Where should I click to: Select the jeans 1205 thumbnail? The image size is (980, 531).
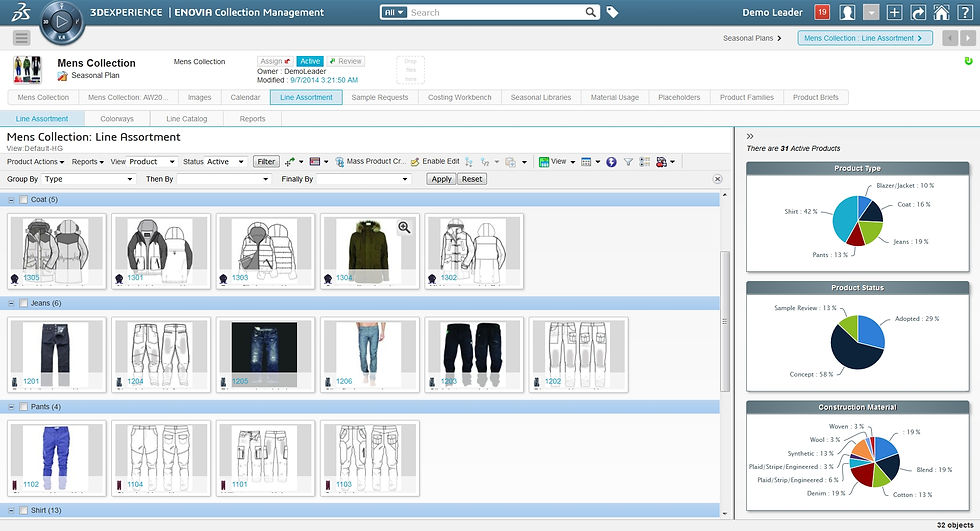[265, 355]
